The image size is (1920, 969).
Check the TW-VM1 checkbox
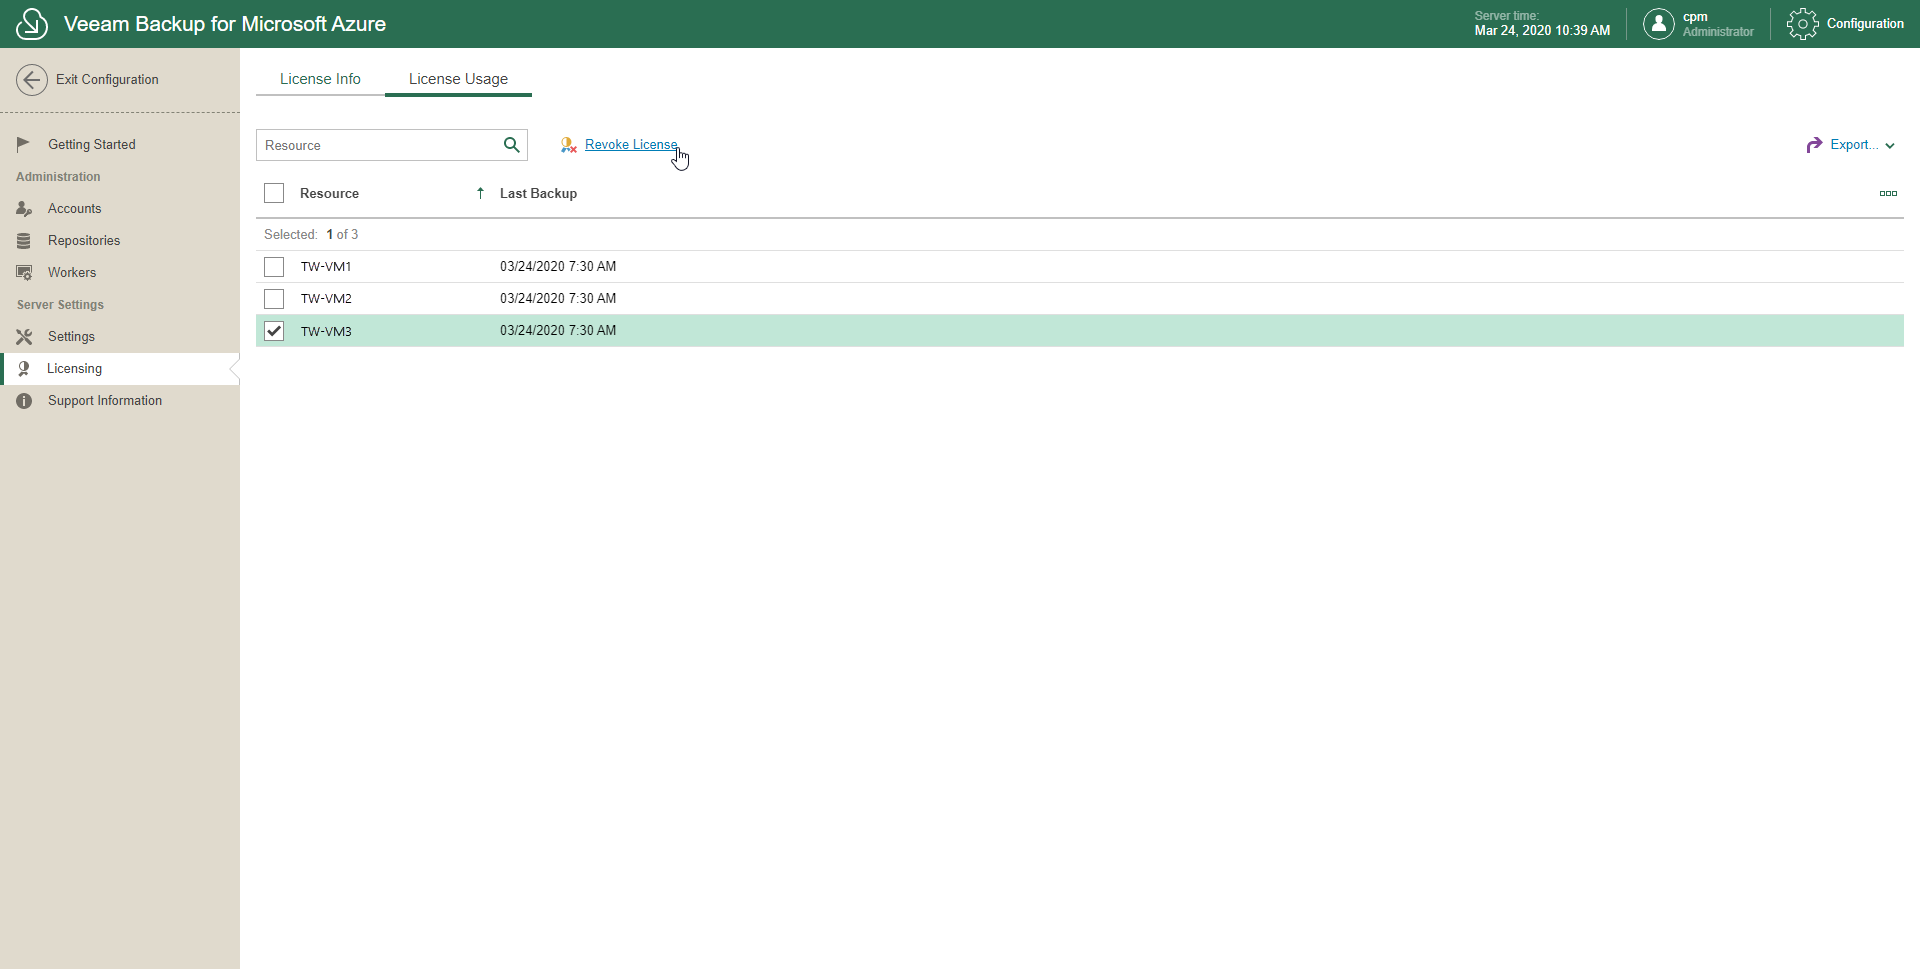(274, 267)
